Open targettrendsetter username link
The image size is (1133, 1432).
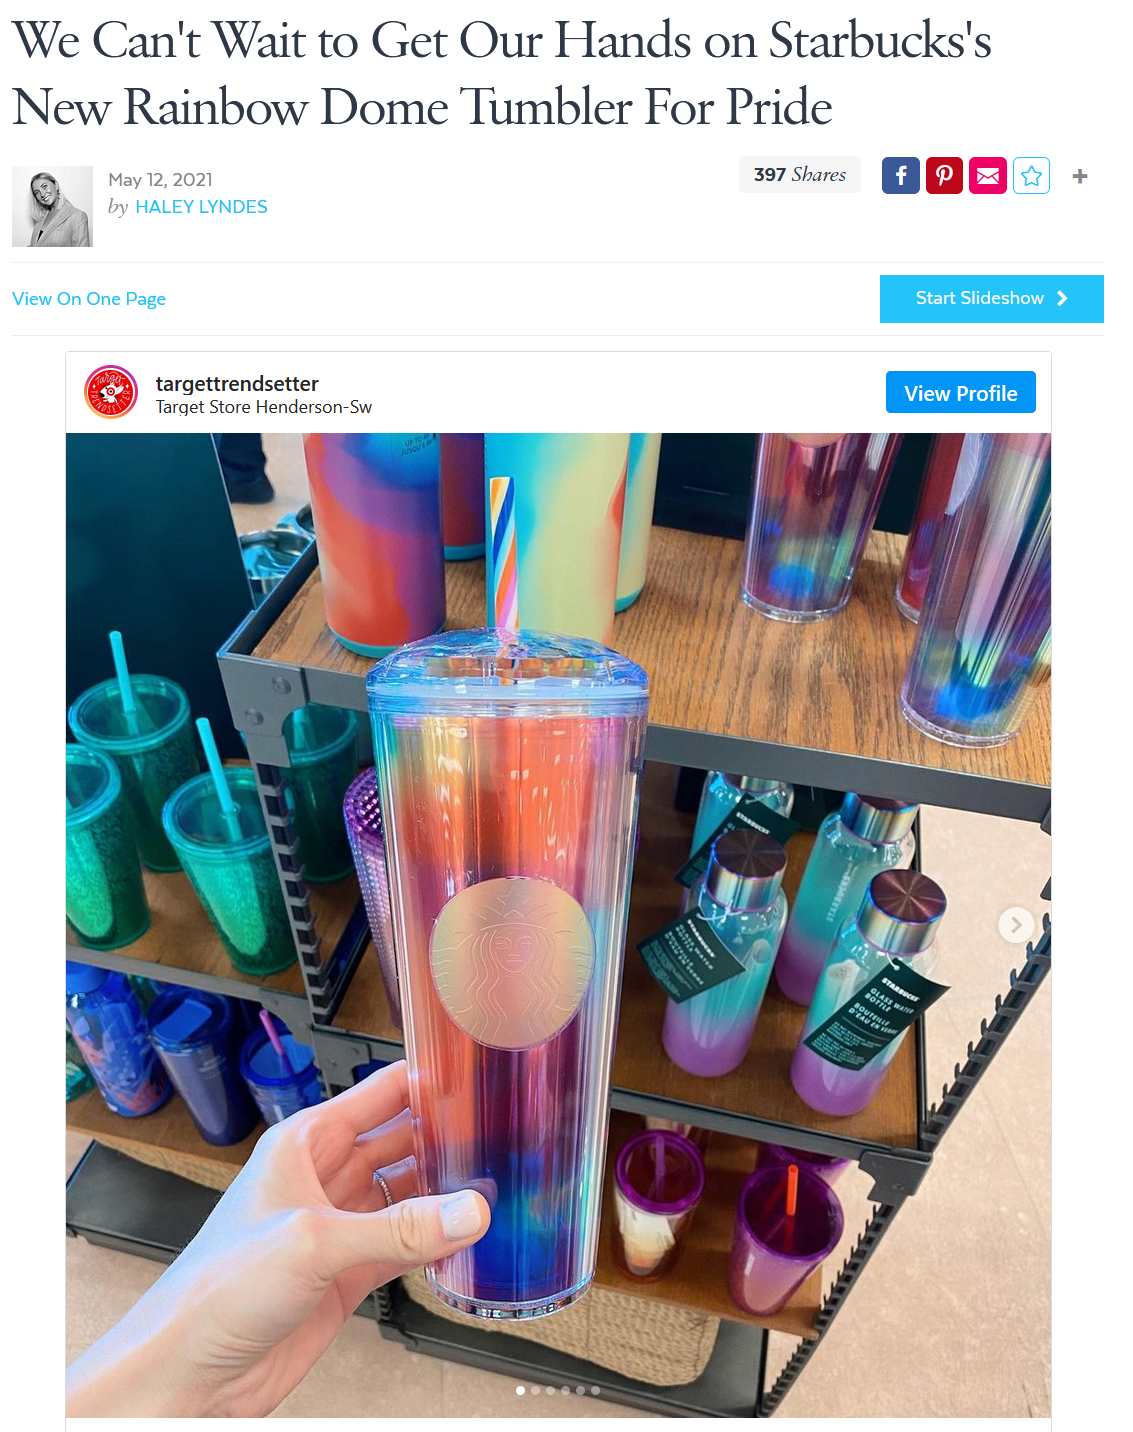point(237,384)
